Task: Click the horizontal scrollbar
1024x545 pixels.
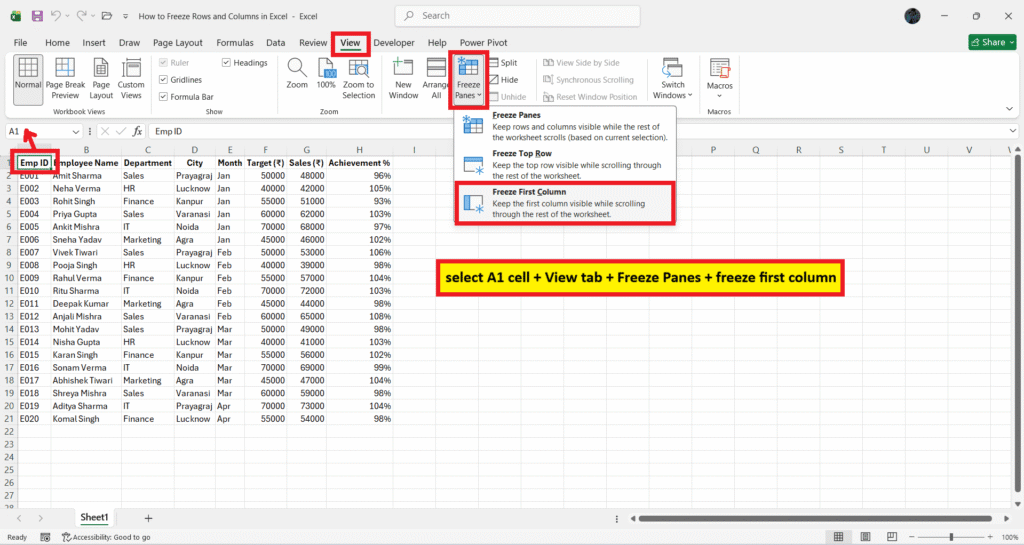Action: pyautogui.click(x=815, y=518)
